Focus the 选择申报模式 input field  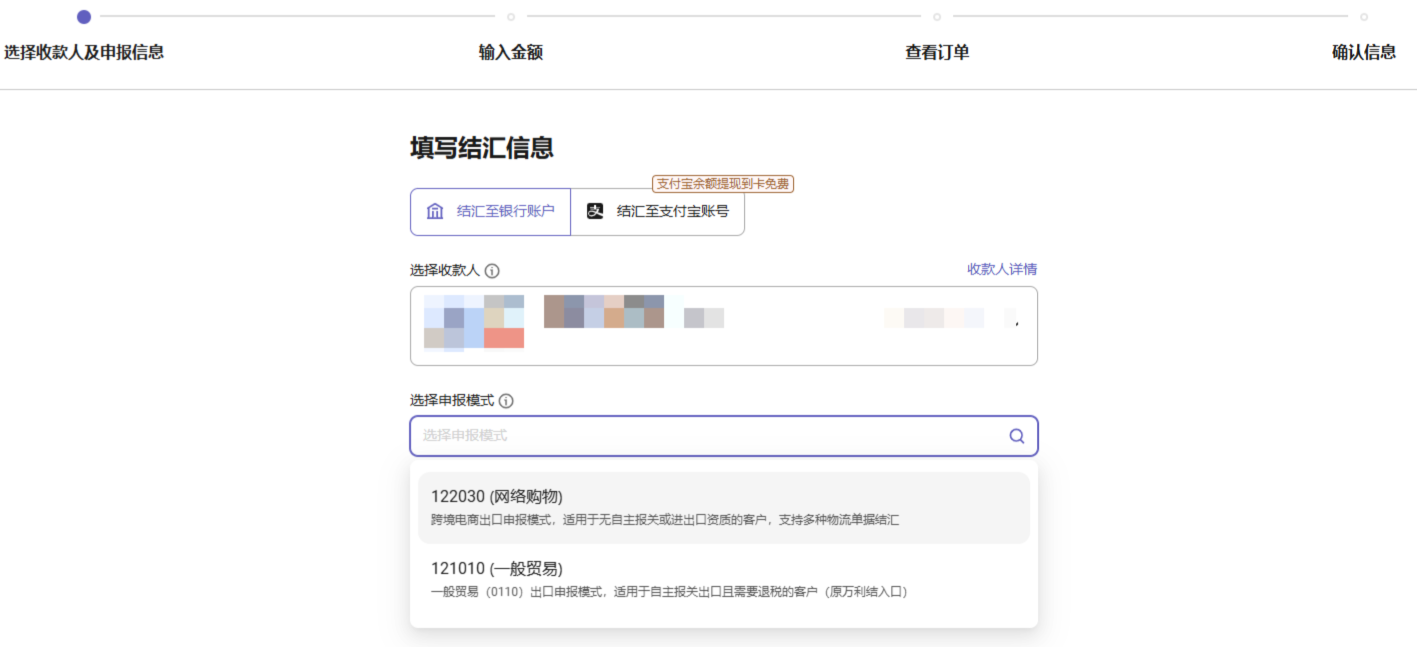pos(700,436)
